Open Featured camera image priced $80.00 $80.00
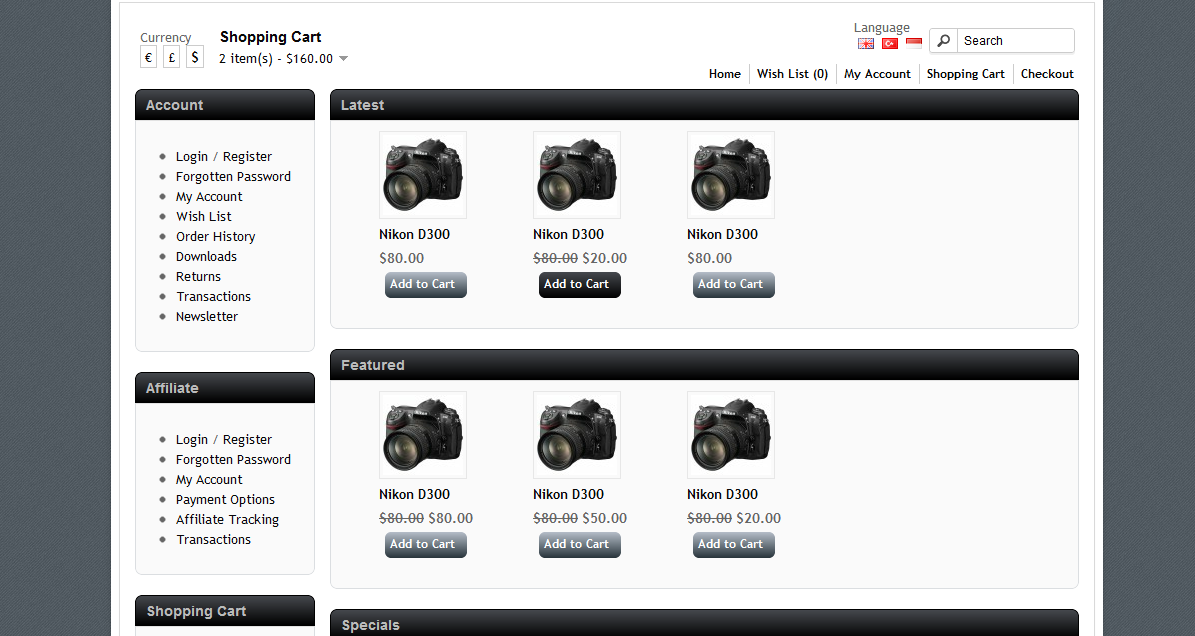This screenshot has height=636, width=1195. coord(423,435)
